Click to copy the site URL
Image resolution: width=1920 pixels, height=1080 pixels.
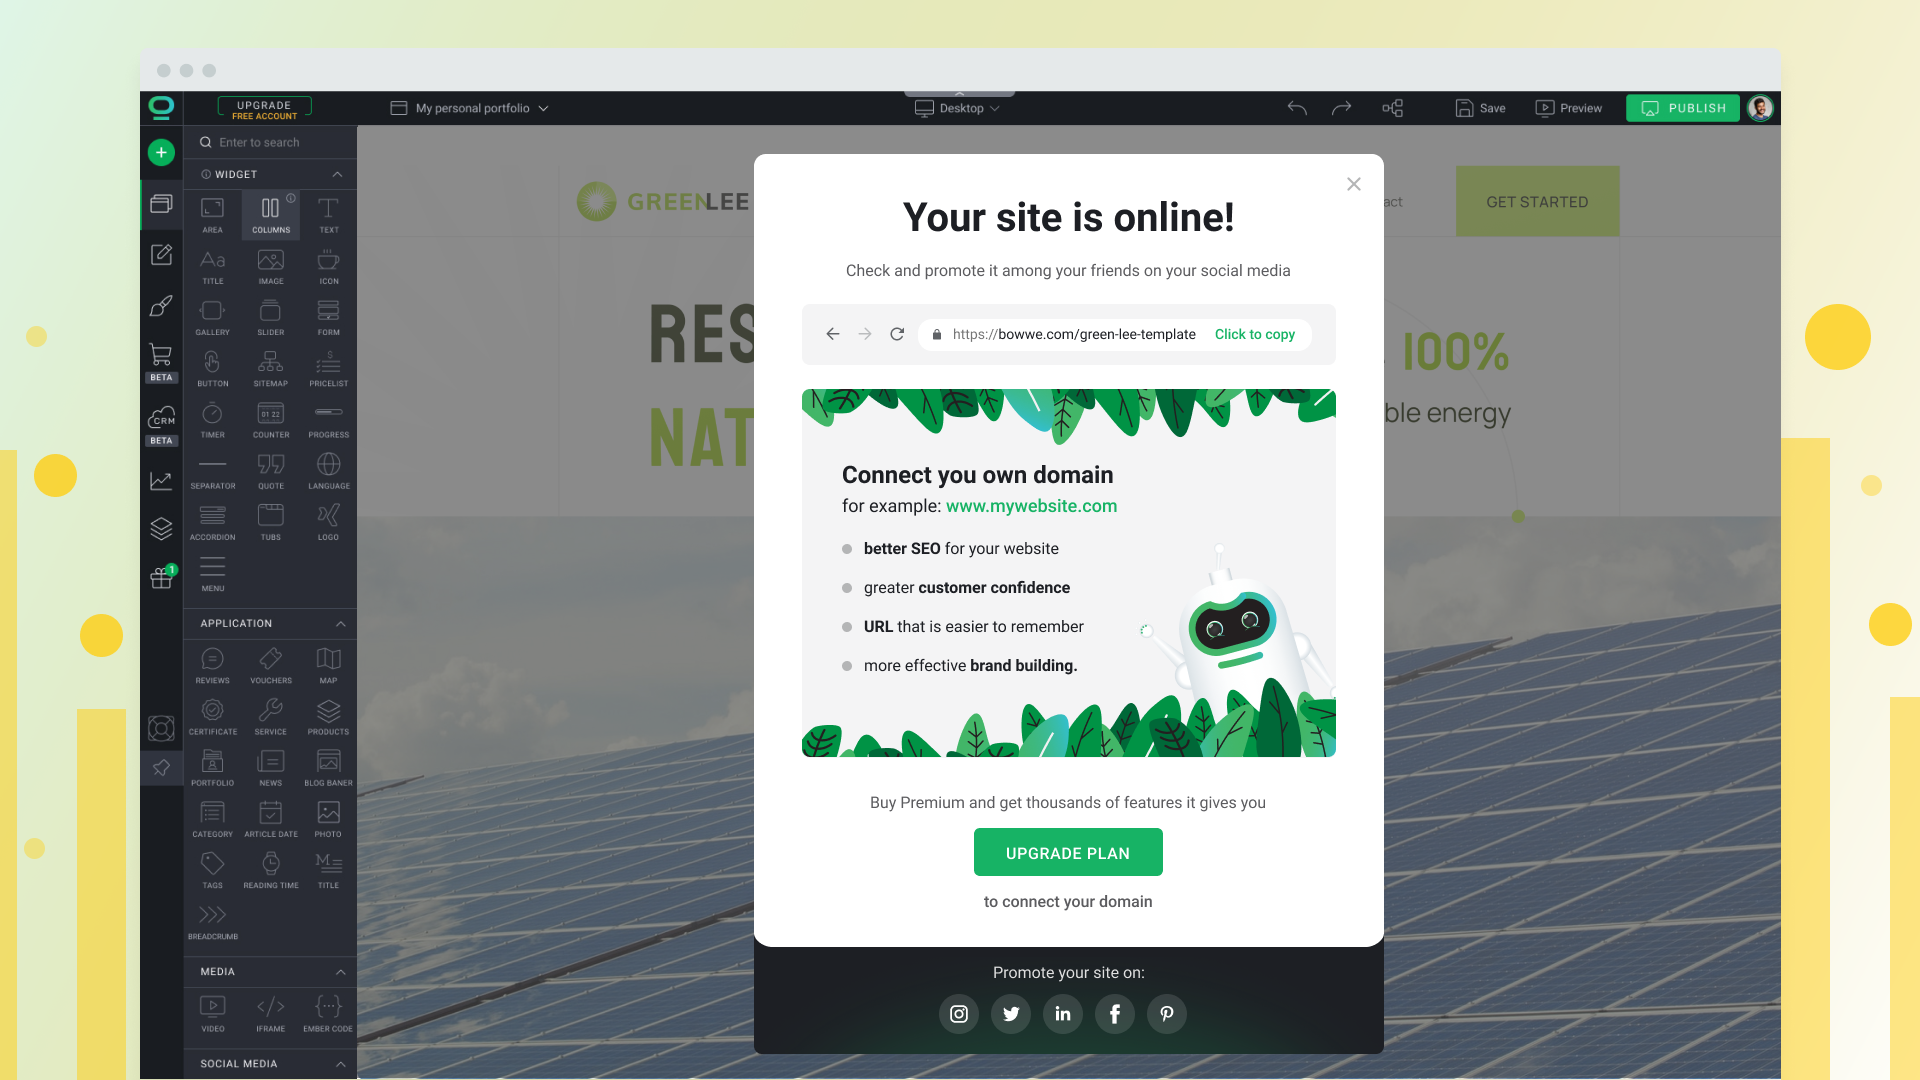pos(1254,334)
